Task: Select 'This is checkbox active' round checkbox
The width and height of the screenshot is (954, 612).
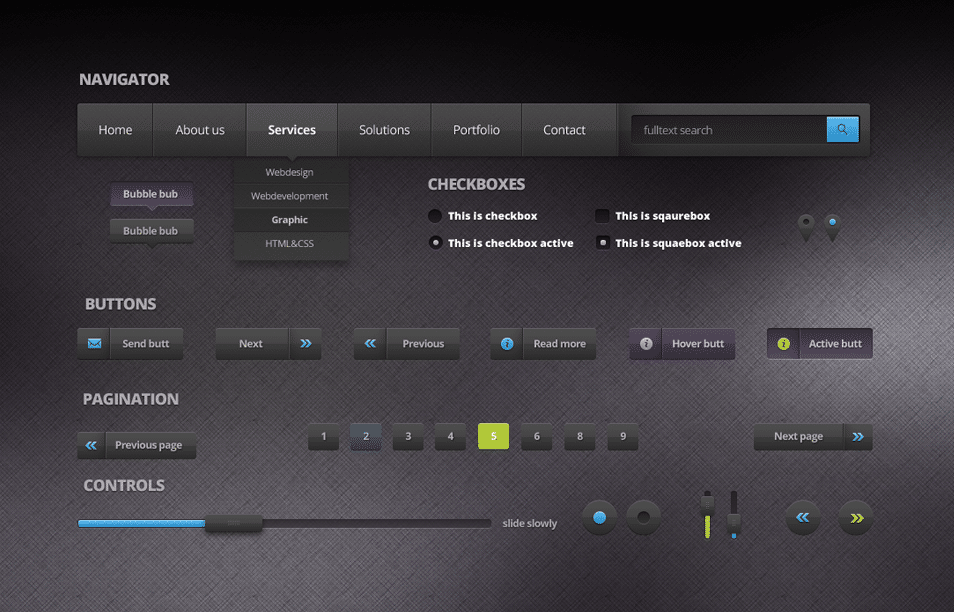Action: point(435,242)
